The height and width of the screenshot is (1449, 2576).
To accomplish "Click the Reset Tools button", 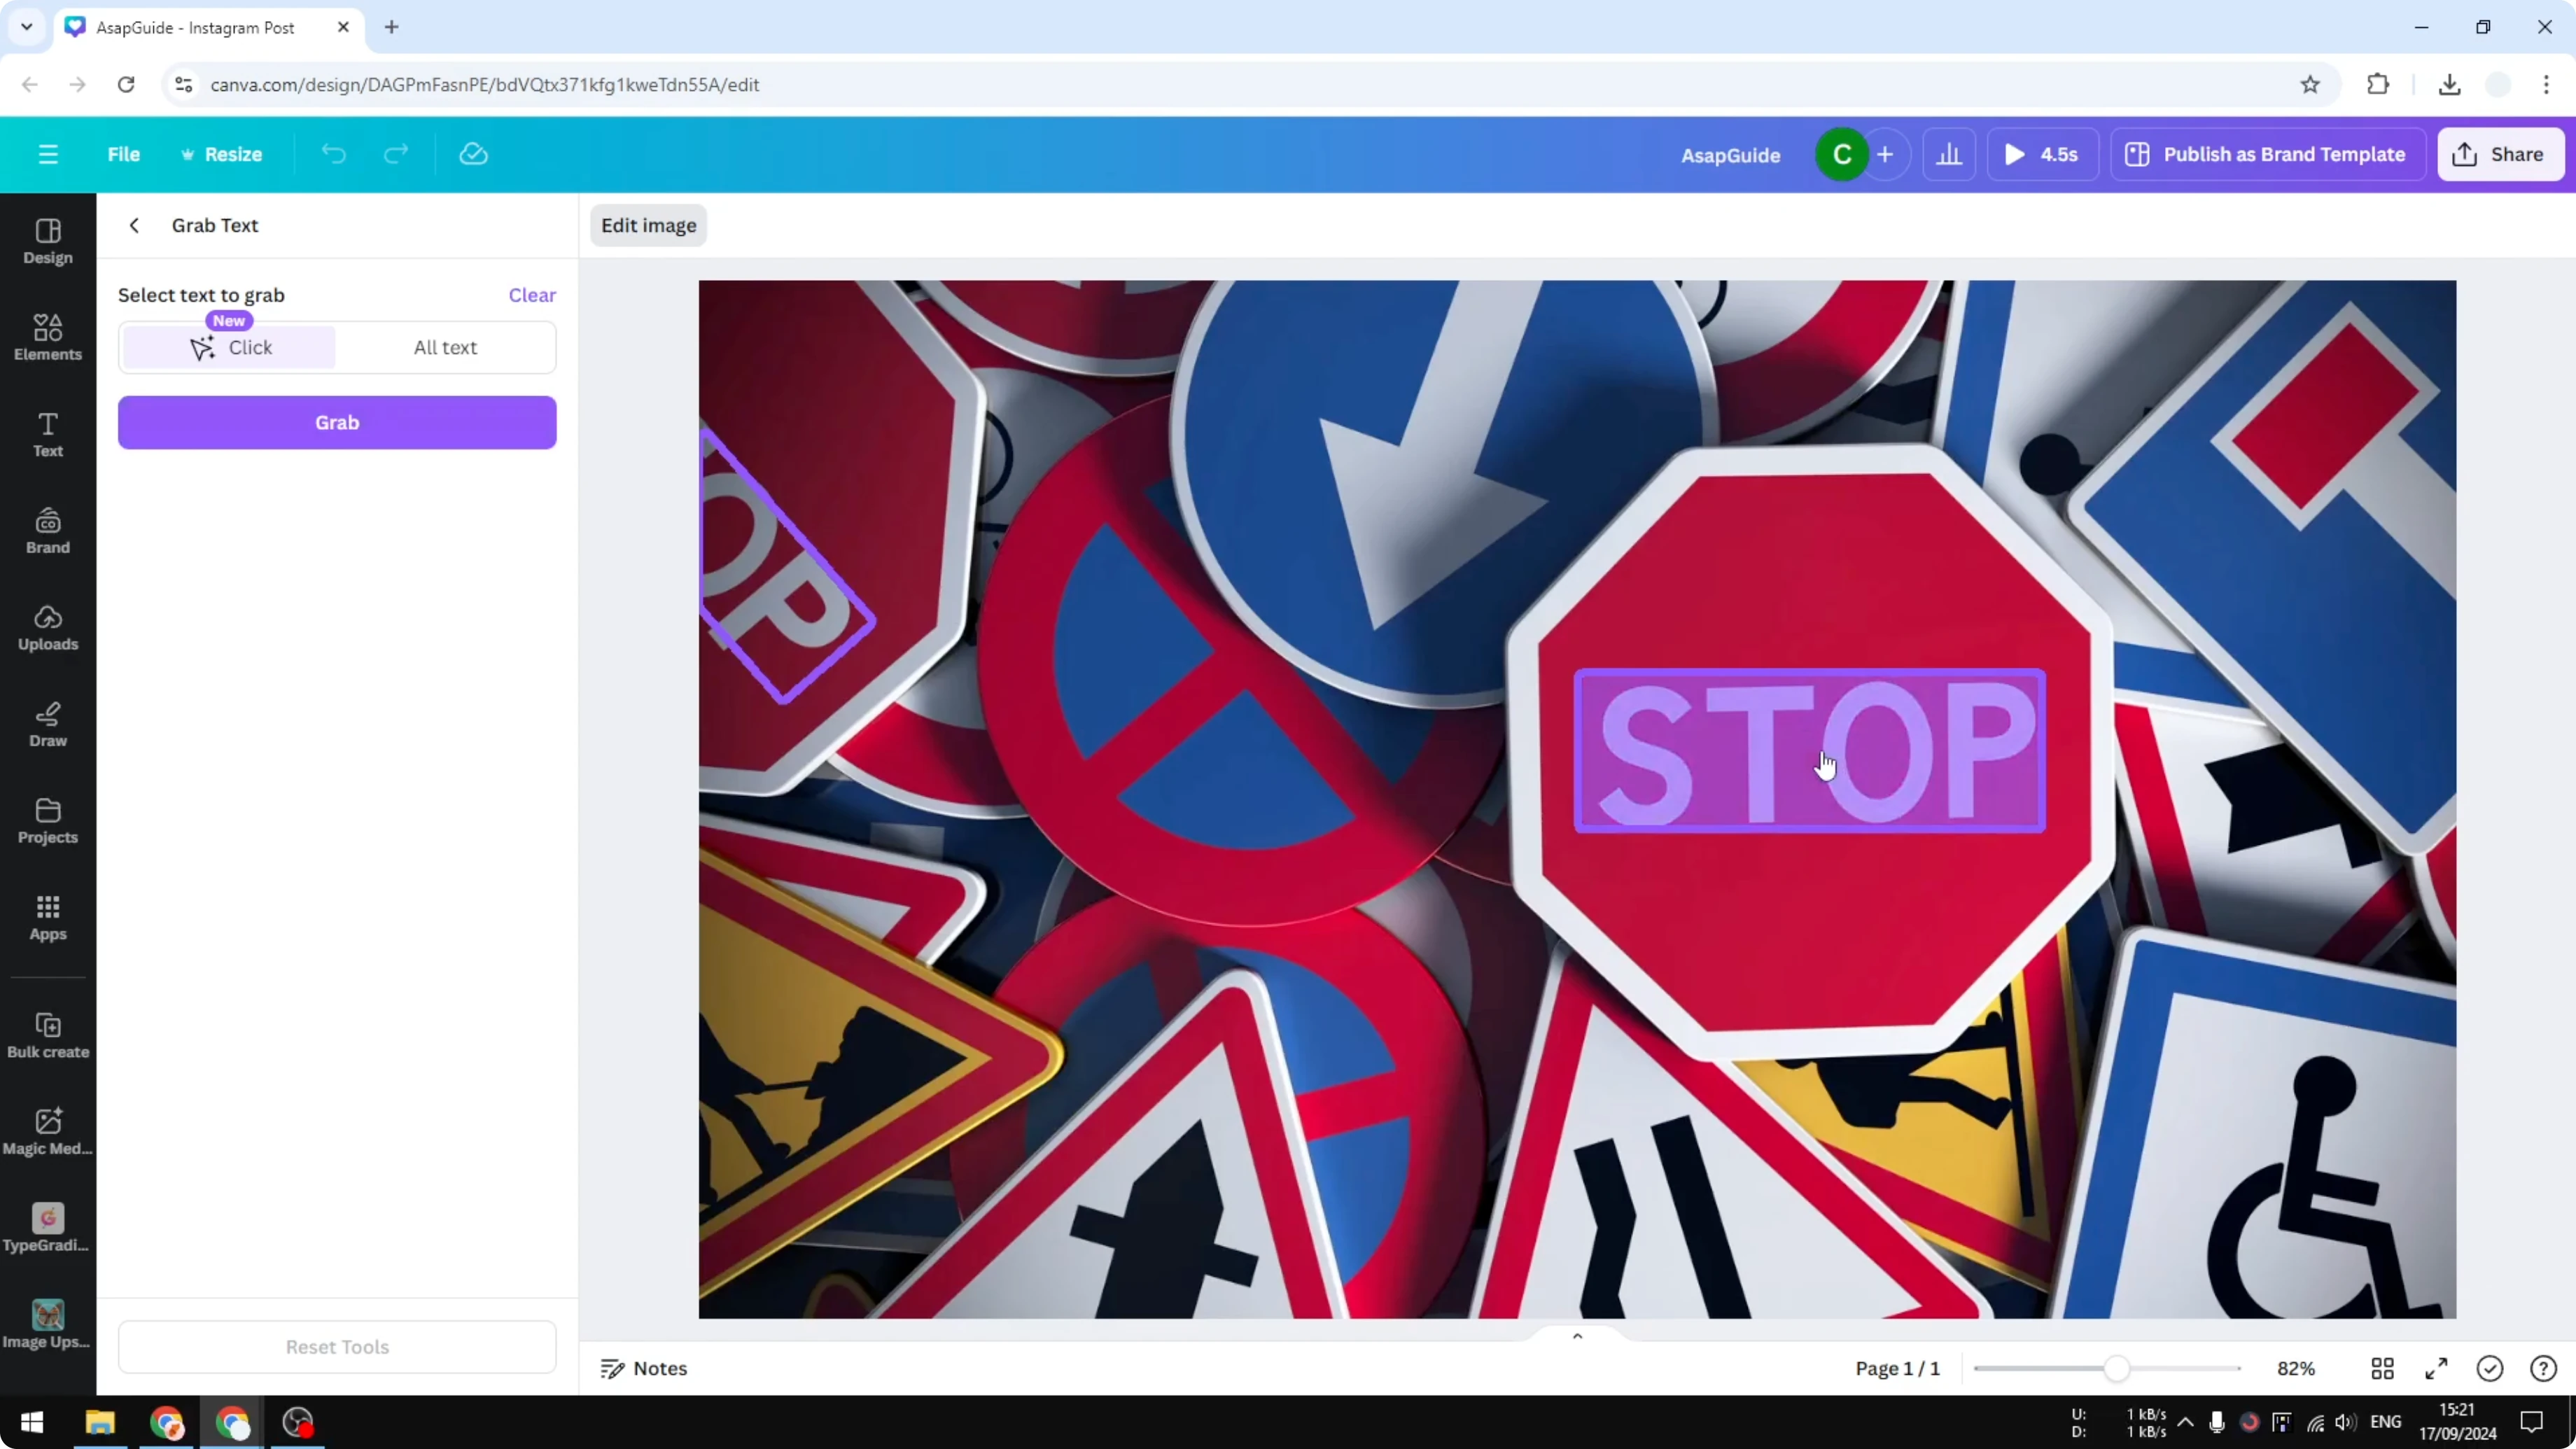I will click(337, 1346).
